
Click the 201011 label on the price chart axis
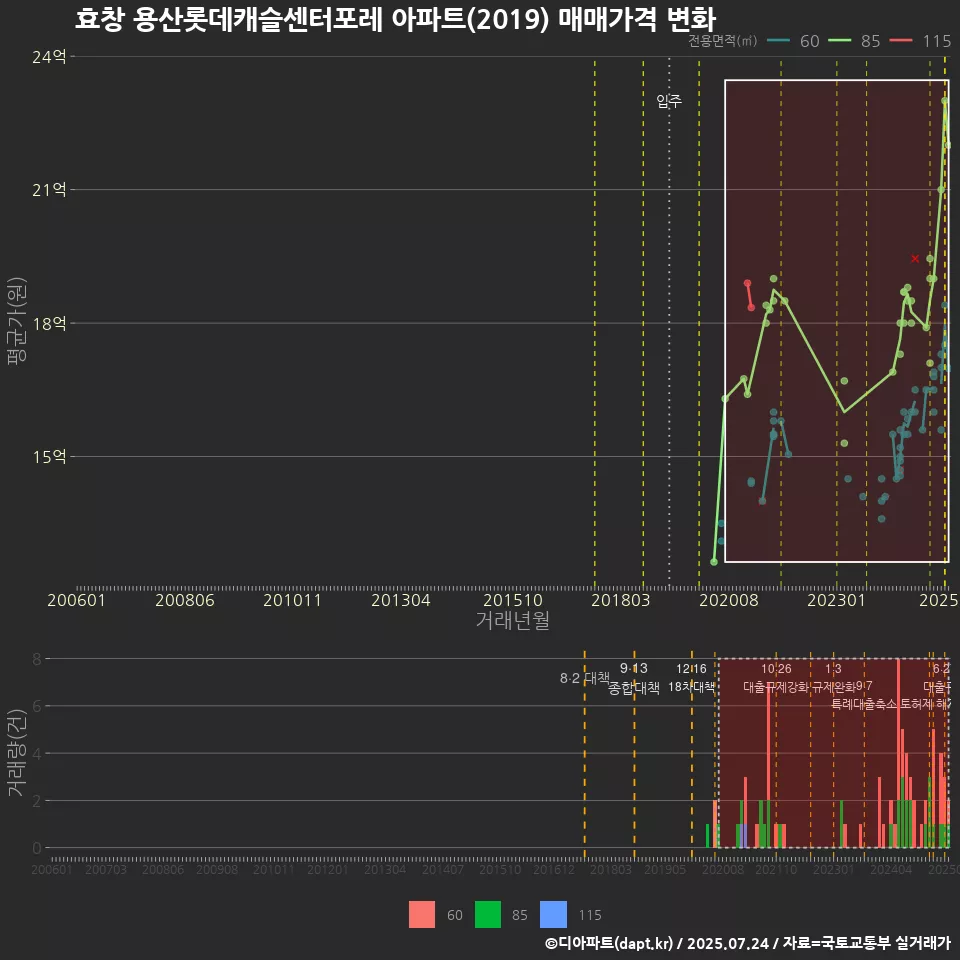coord(292,600)
